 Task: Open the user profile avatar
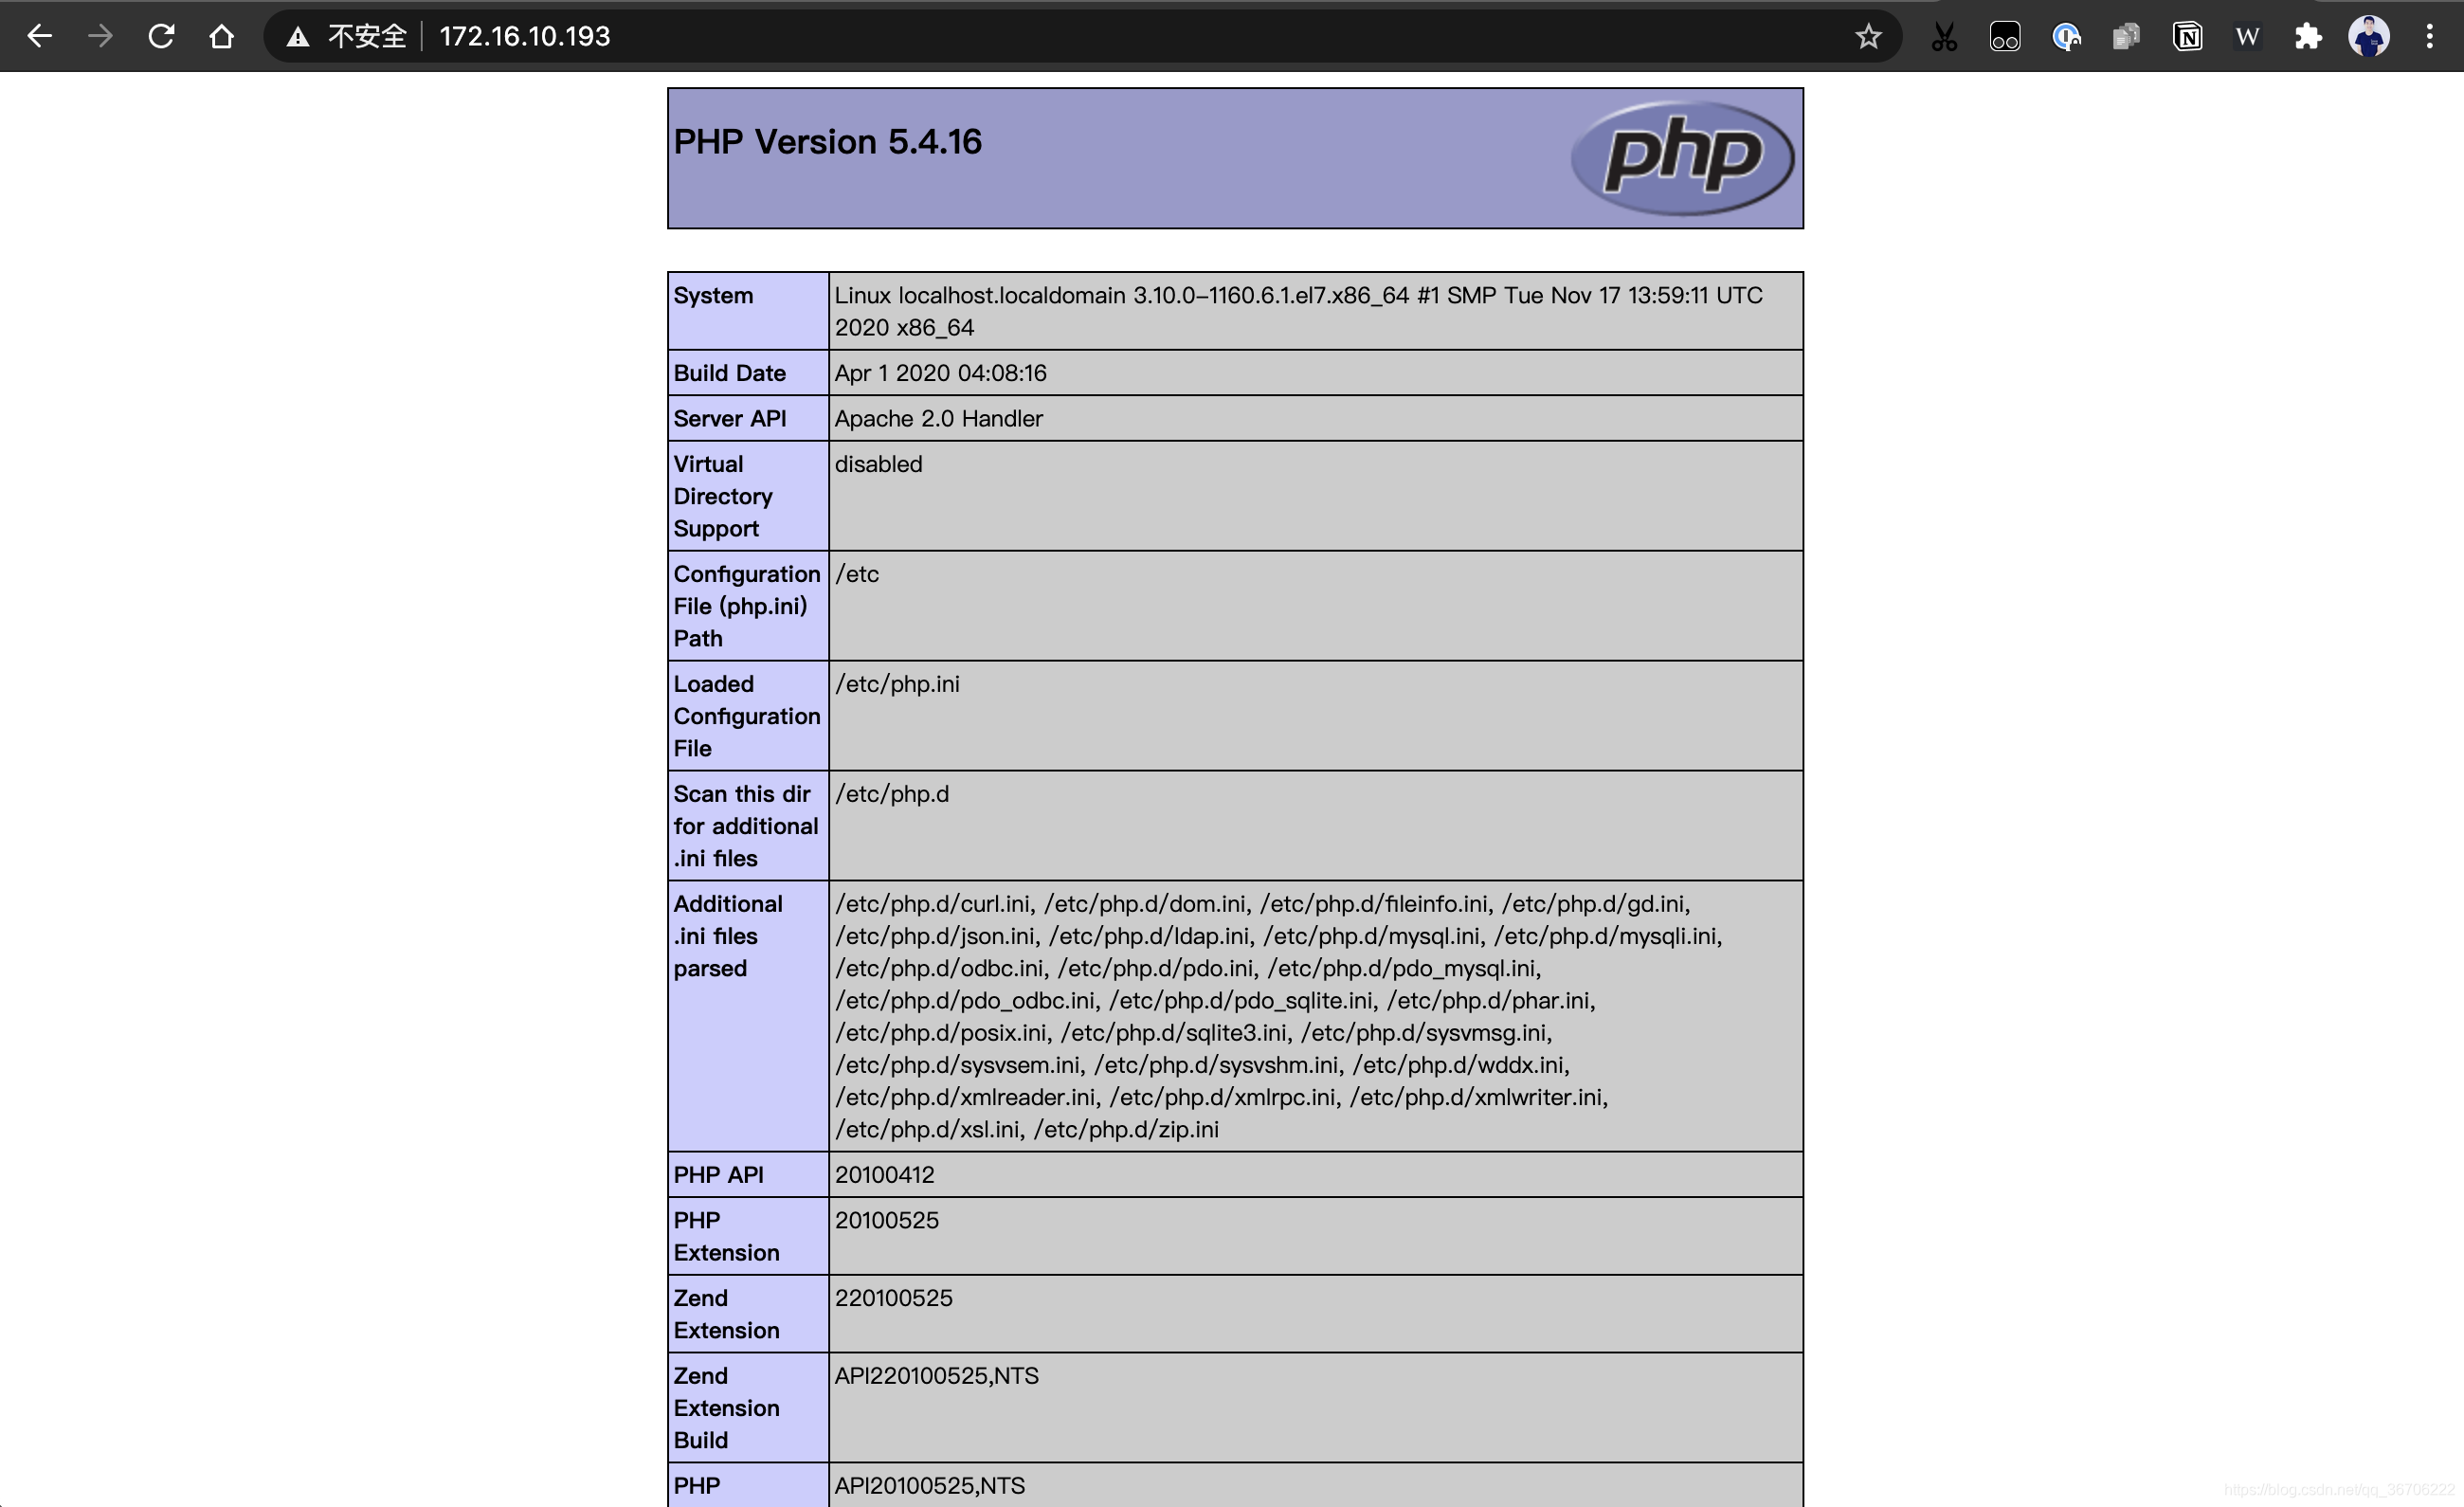pyautogui.click(x=2368, y=37)
